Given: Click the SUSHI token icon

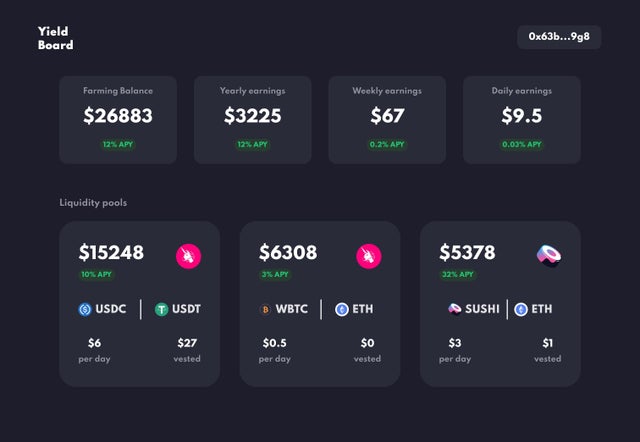Looking at the screenshot, I should (x=454, y=309).
